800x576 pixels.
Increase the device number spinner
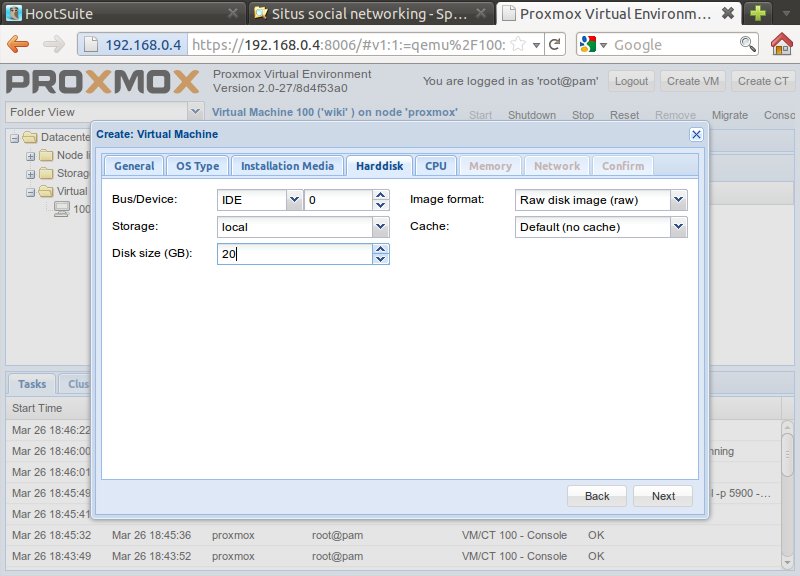pyautogui.click(x=380, y=196)
